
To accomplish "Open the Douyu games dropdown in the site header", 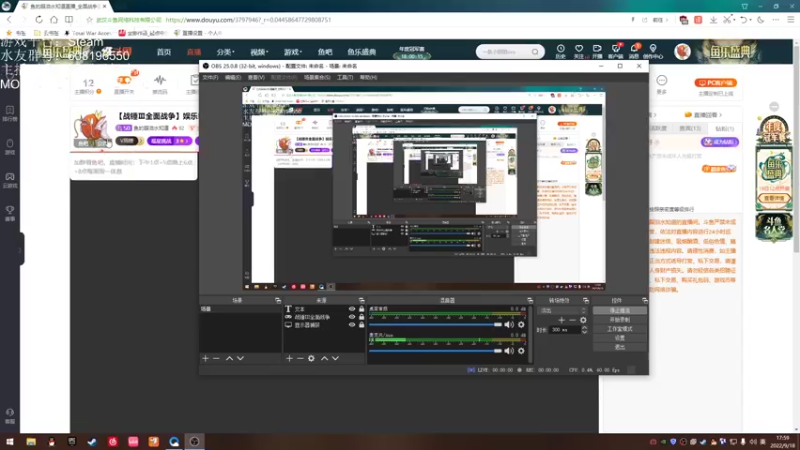I will [293, 52].
